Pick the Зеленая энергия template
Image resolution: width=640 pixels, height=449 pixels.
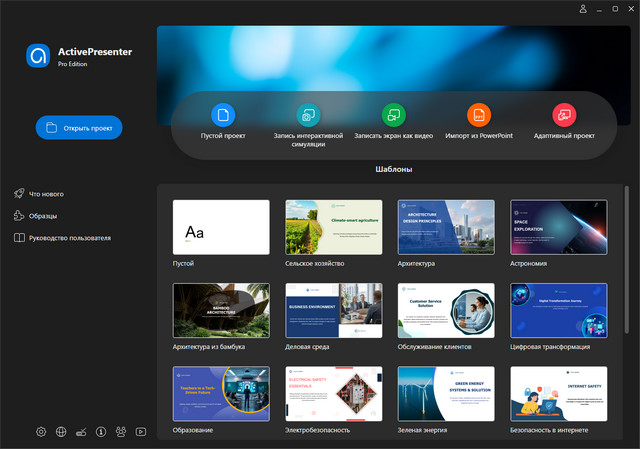446,393
